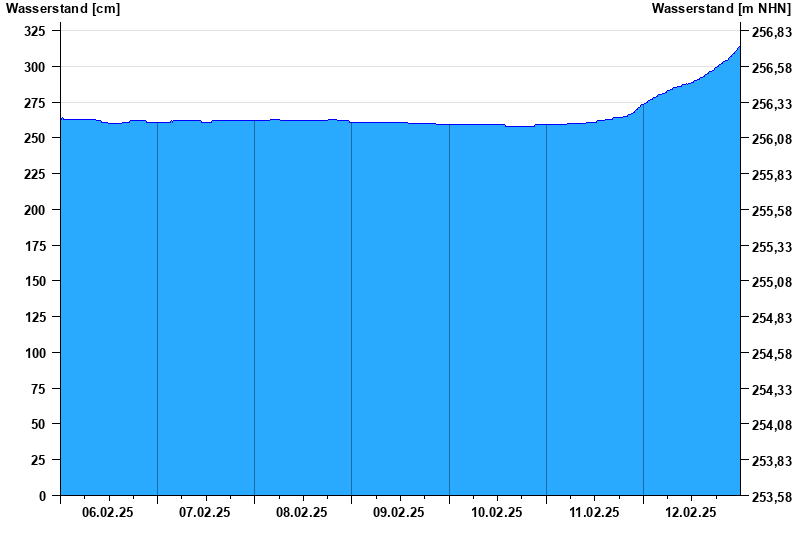Screen dimensions: 800x550
Task: Click the 254,08 value on right axis
Action: pos(772,425)
